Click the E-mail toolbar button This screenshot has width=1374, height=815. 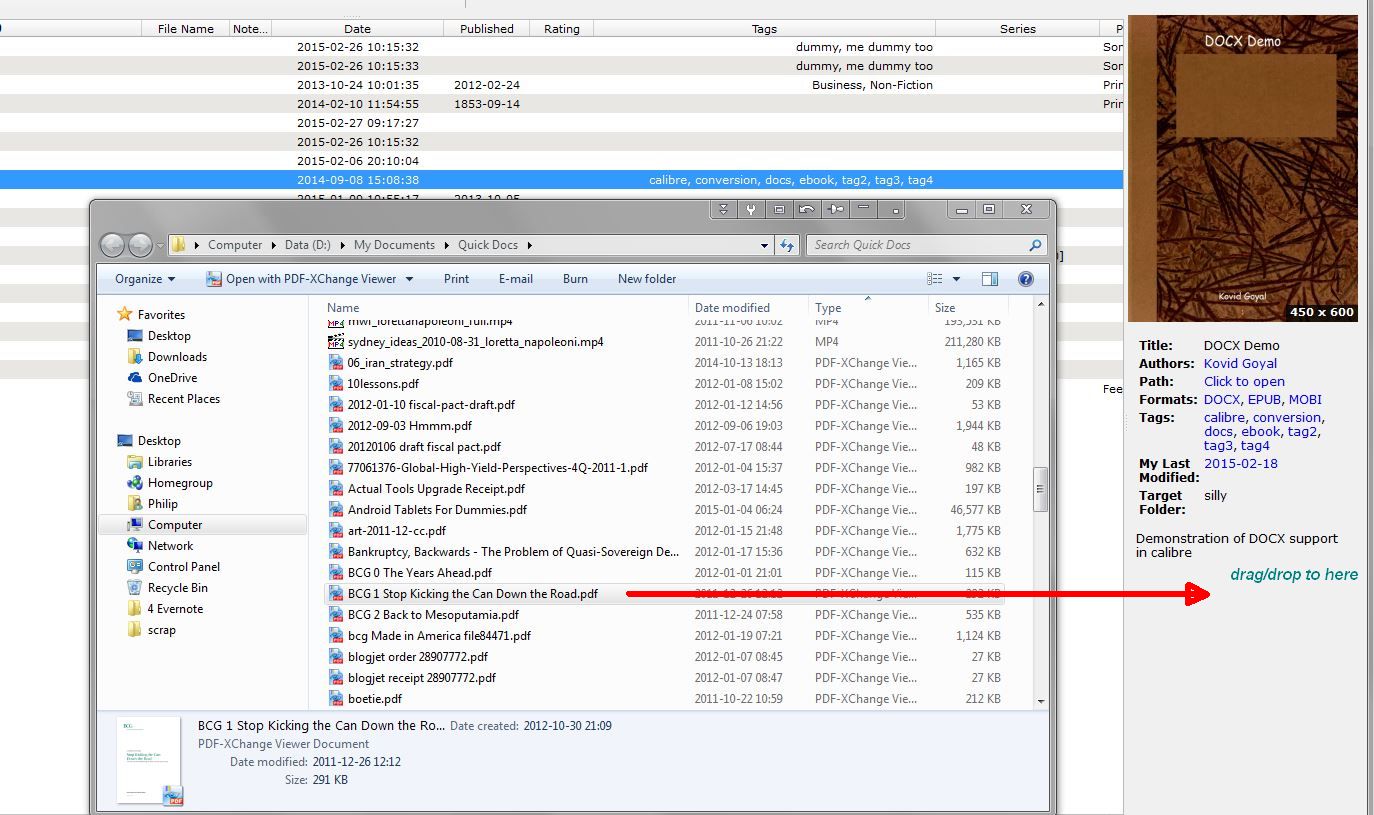(515, 279)
